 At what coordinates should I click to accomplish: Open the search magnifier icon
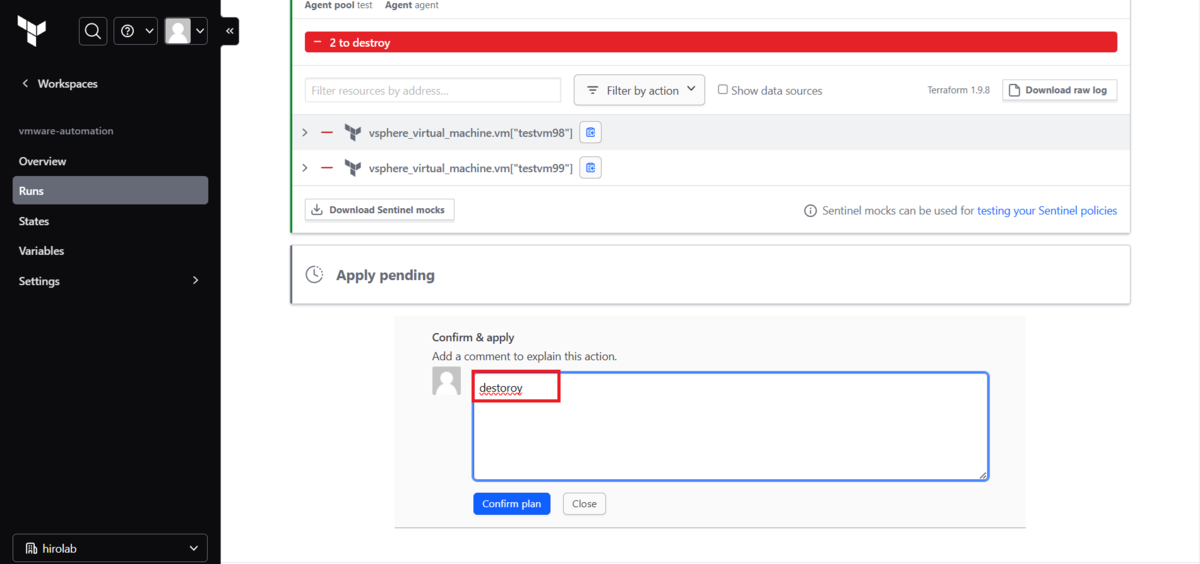click(x=93, y=31)
